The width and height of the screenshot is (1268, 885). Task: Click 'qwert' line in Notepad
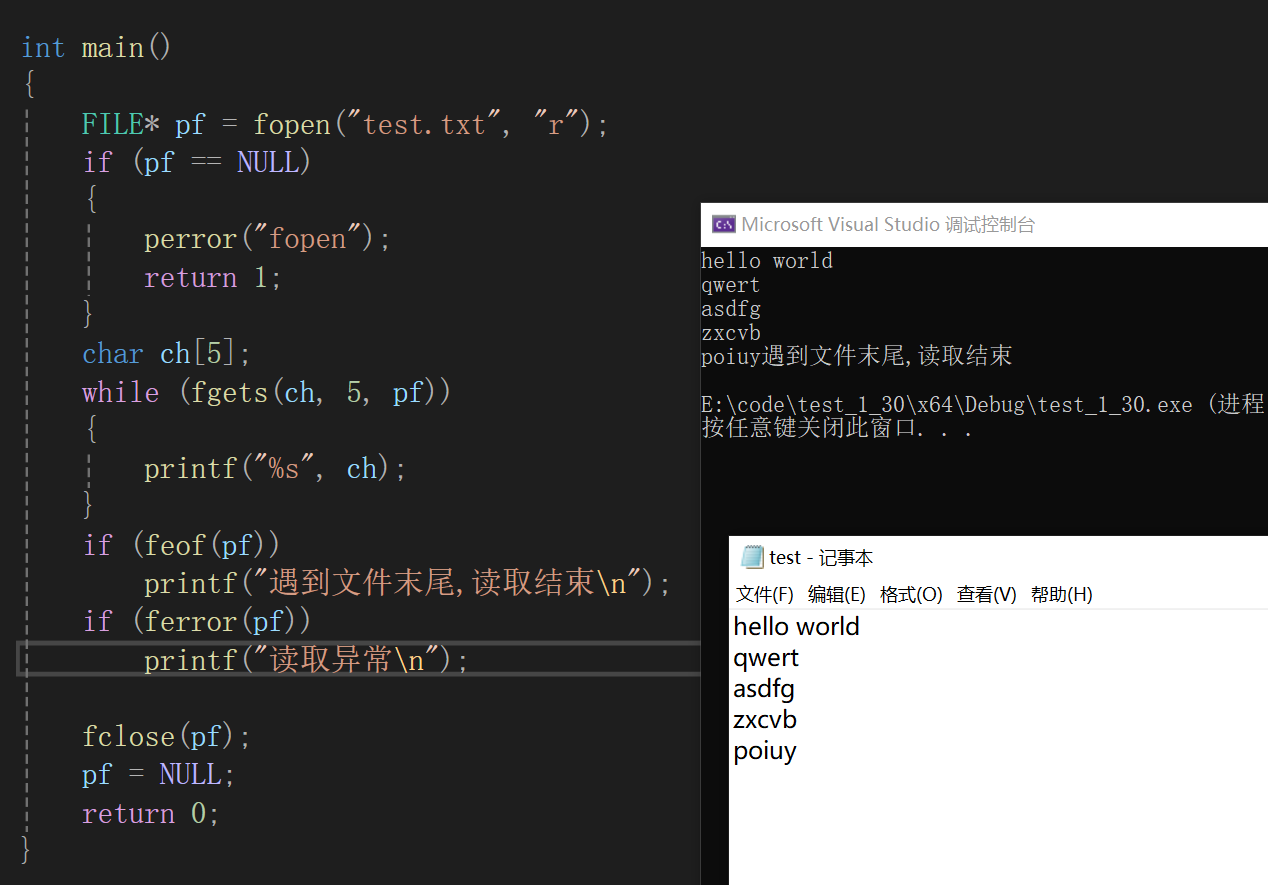766,658
